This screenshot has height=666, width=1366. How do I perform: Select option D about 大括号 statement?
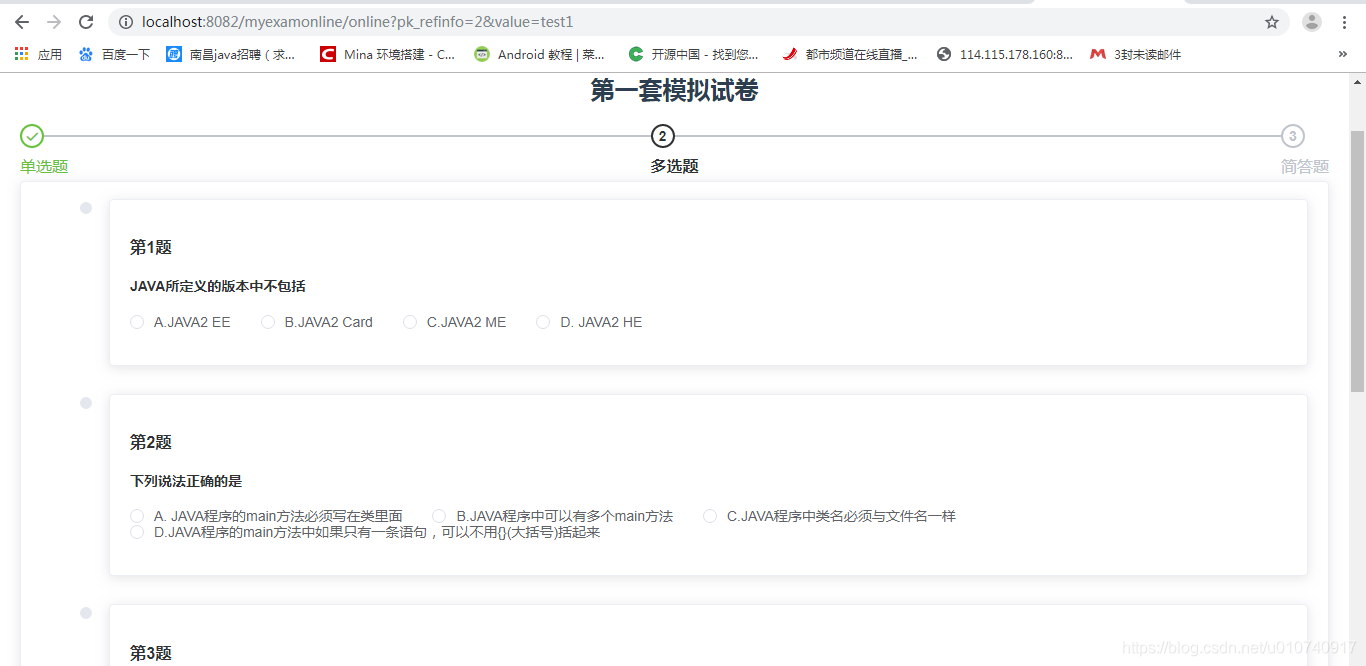click(366, 532)
